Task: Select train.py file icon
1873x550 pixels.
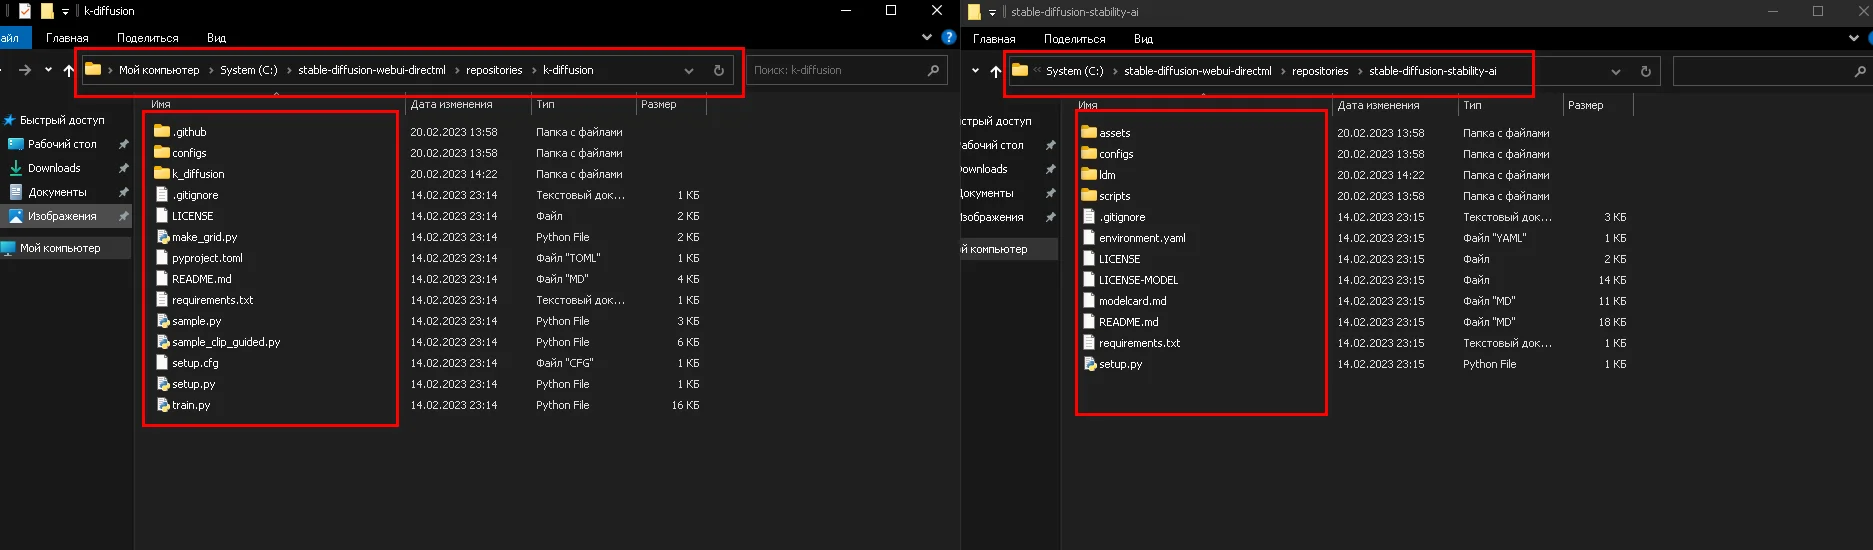Action: [163, 405]
